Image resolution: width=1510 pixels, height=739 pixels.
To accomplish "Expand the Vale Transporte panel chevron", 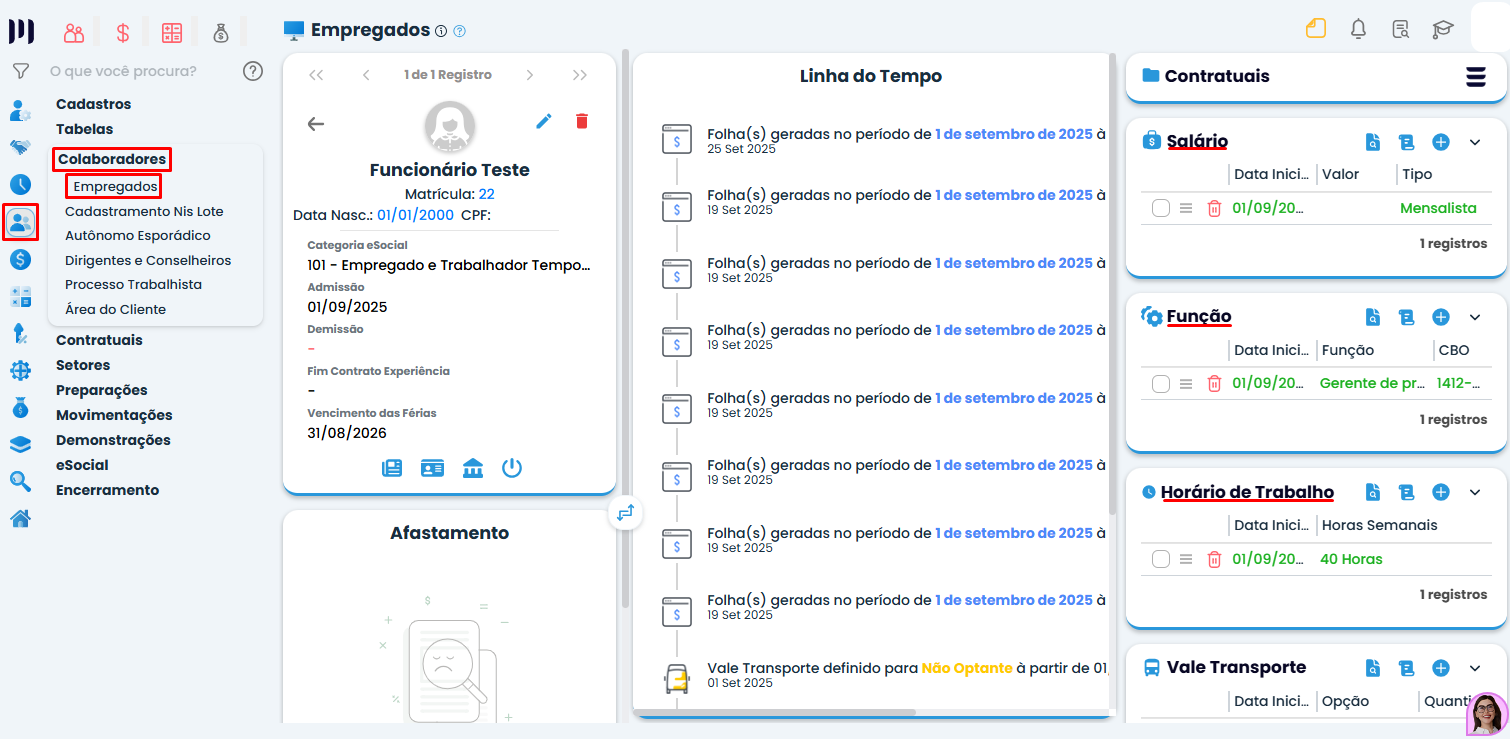I will 1475,667.
